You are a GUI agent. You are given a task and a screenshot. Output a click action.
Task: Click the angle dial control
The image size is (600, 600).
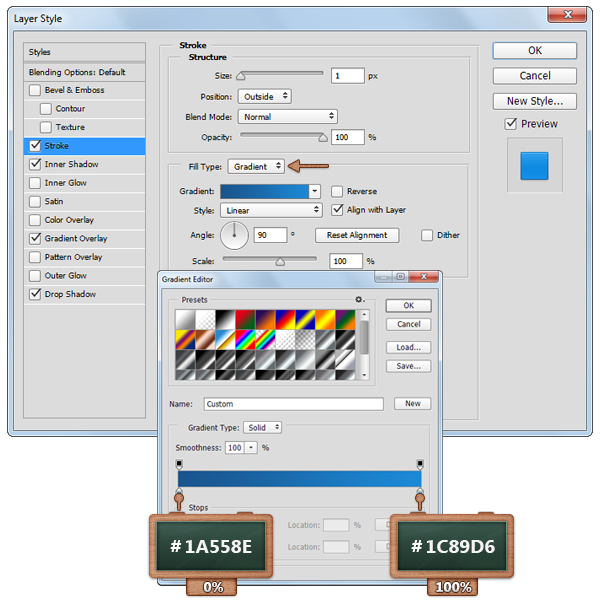click(234, 236)
